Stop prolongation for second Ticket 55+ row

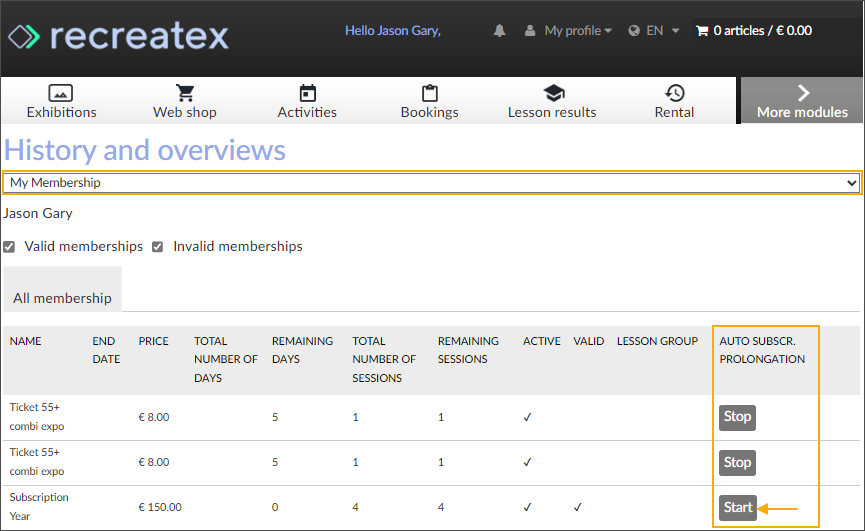[x=737, y=463]
